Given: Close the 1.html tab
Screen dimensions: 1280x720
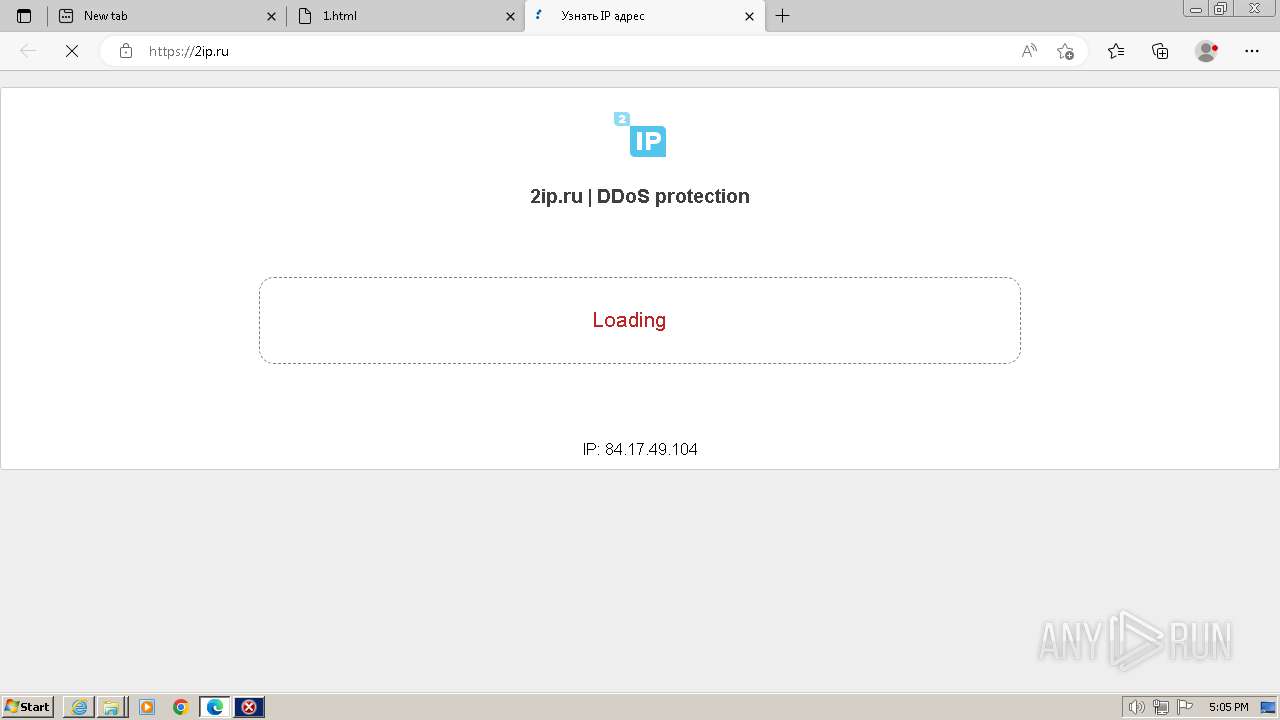Looking at the screenshot, I should point(511,16).
